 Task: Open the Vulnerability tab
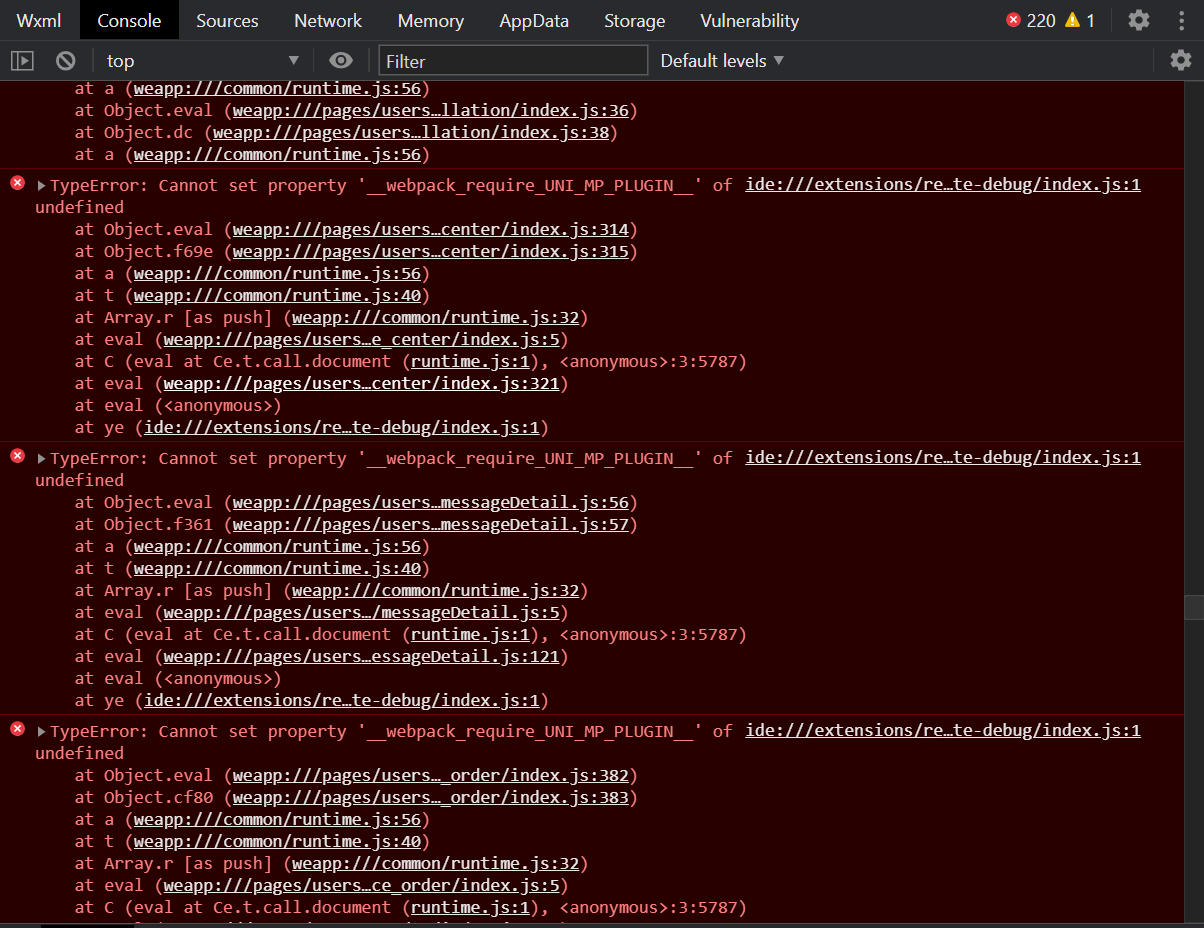coord(749,20)
